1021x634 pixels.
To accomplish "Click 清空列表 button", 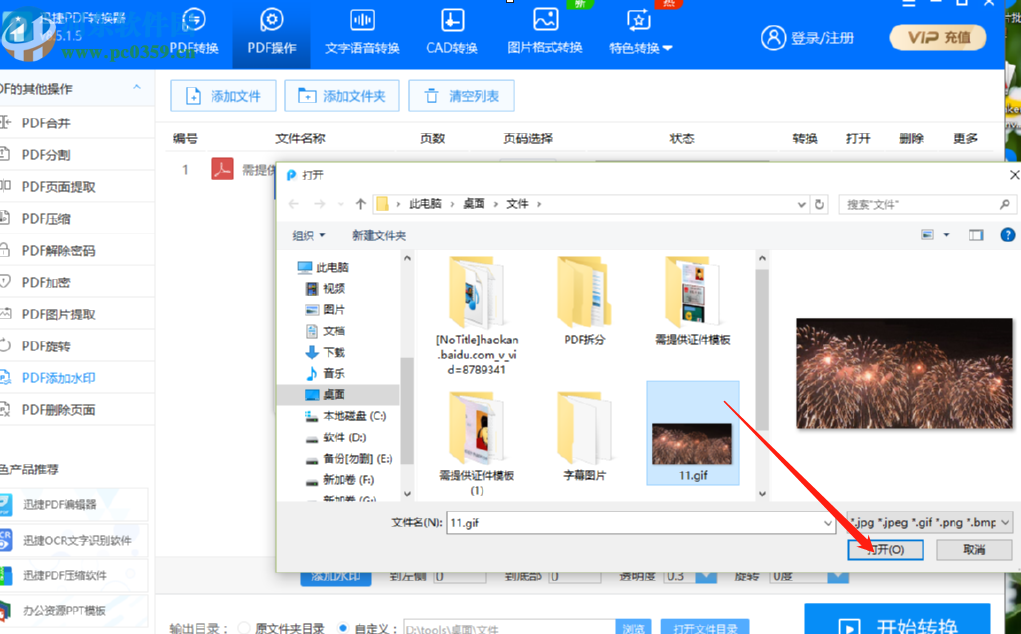I will coord(461,96).
